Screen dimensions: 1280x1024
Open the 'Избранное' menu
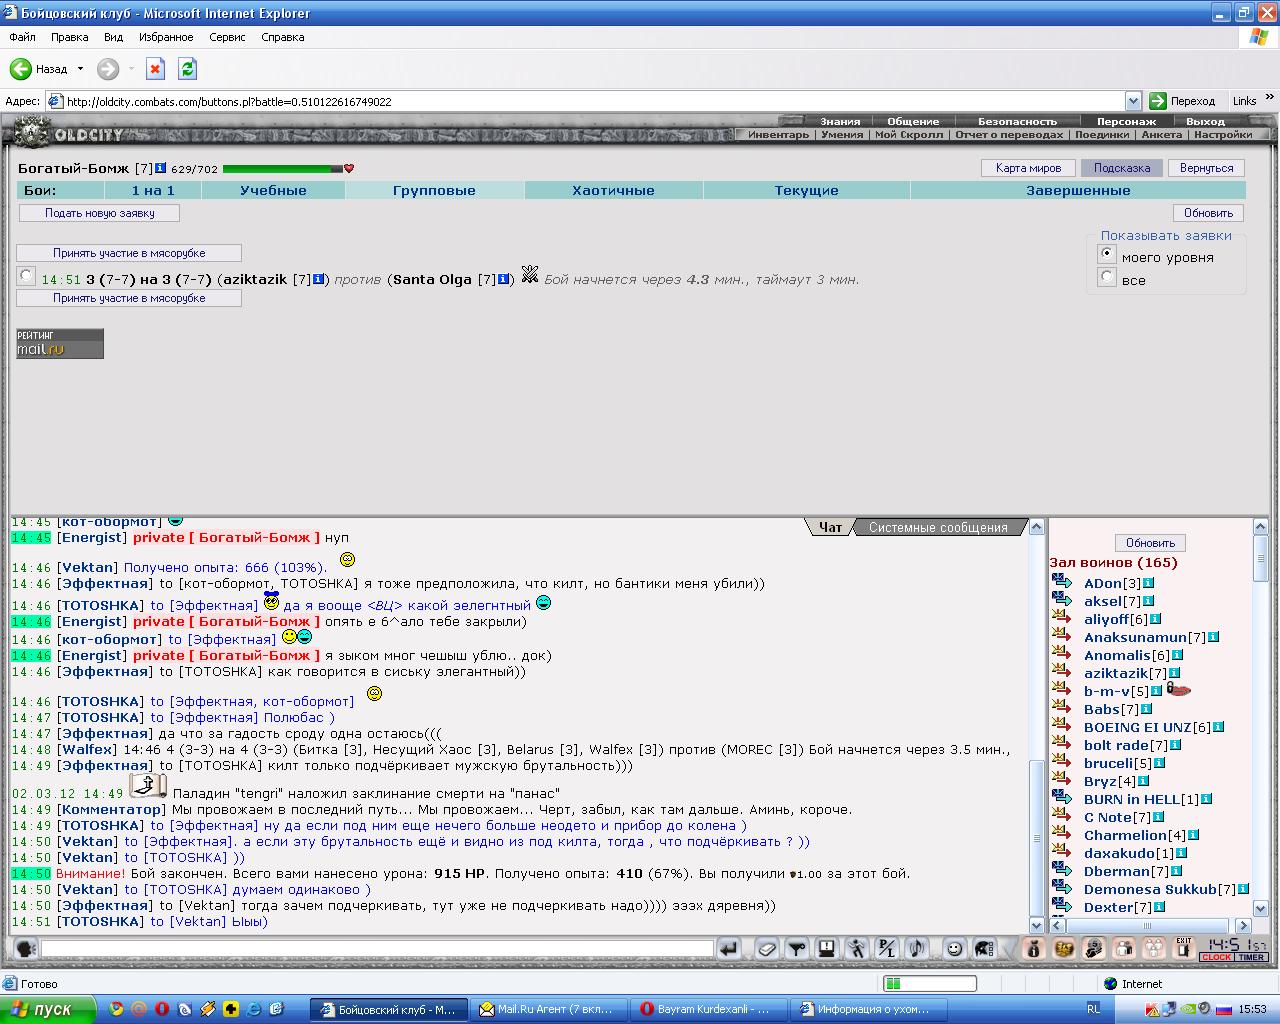click(x=166, y=37)
